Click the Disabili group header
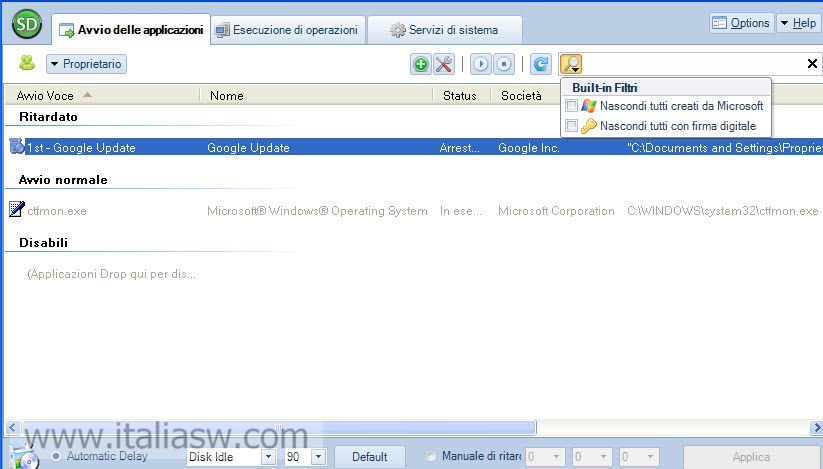 pyautogui.click(x=44, y=242)
